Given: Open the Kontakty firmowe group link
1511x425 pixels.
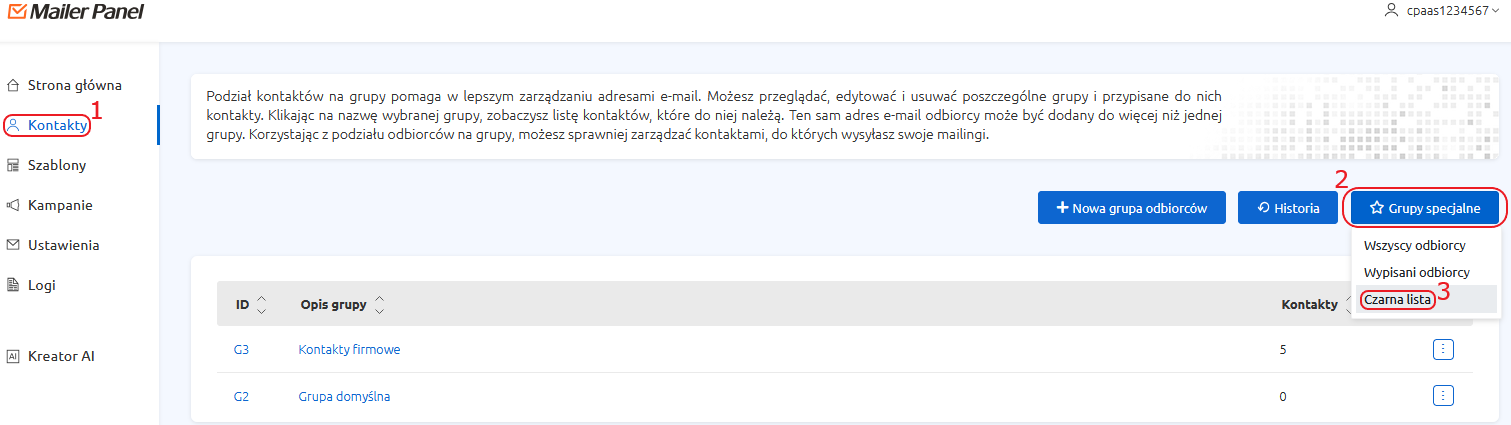Looking at the screenshot, I should 349,349.
